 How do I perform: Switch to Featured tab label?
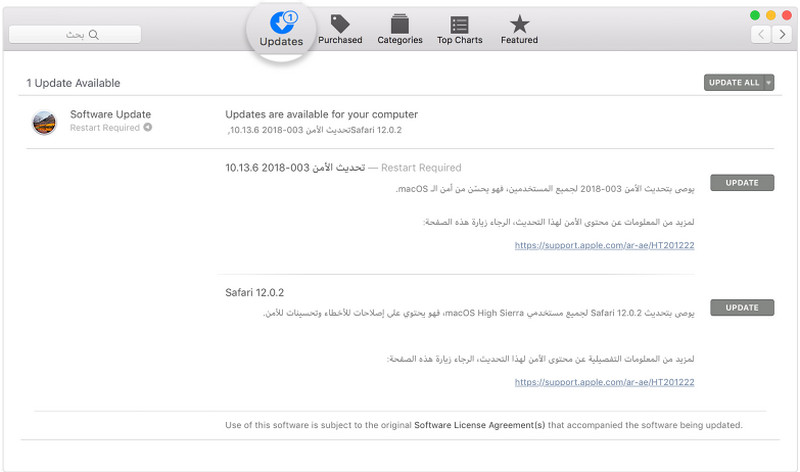click(519, 40)
